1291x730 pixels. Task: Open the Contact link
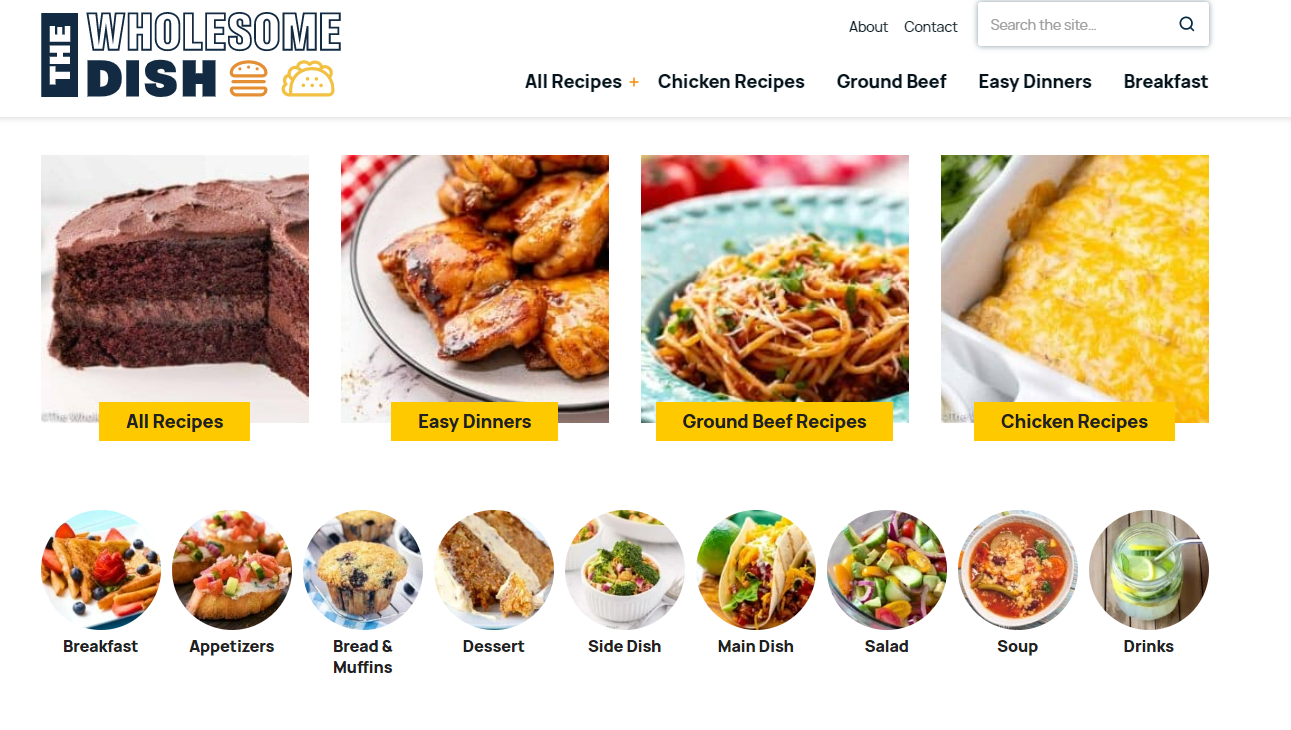931,27
